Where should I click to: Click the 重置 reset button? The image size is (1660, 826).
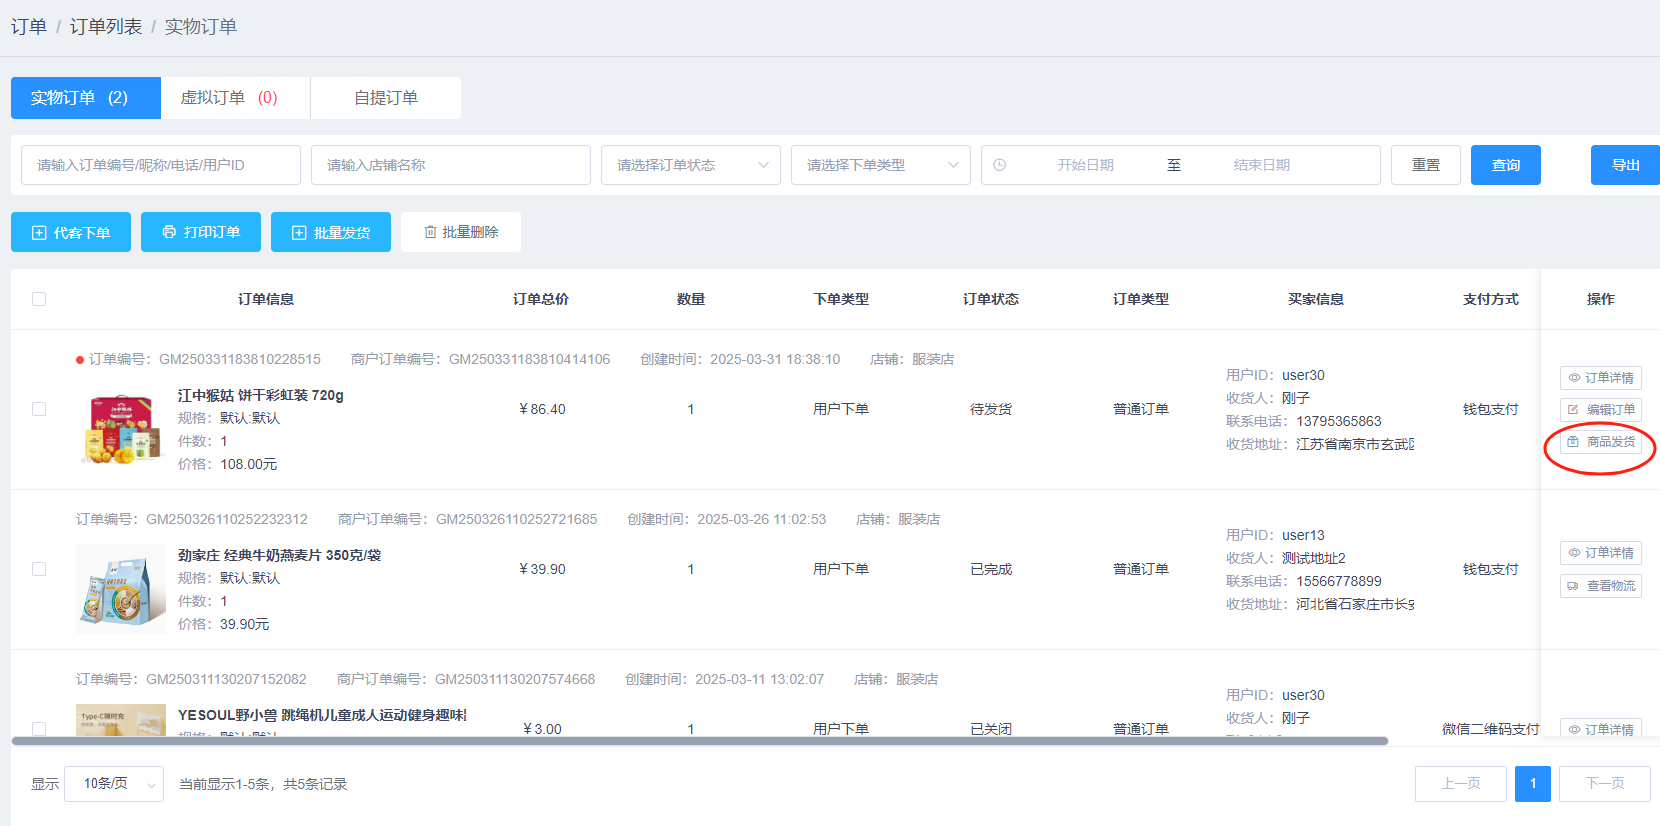pyautogui.click(x=1425, y=165)
